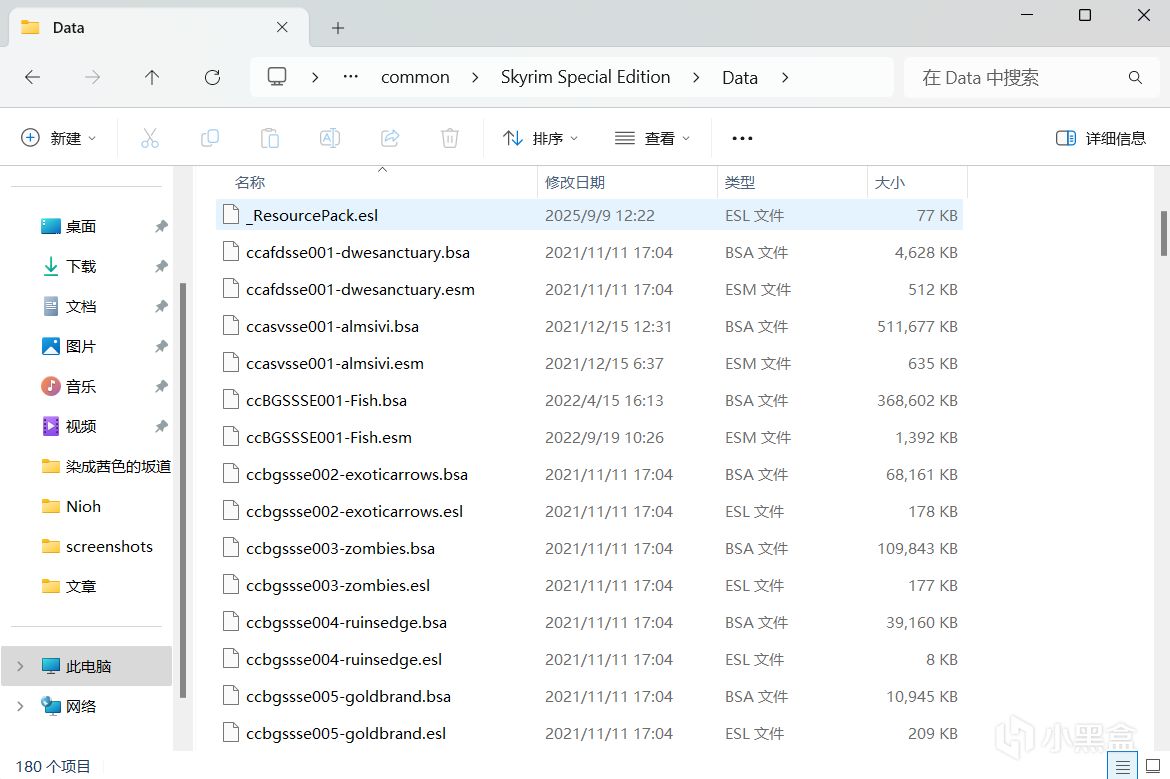Expand chevron after Skyrim Special Edition breadcrumb

[x=696, y=77]
